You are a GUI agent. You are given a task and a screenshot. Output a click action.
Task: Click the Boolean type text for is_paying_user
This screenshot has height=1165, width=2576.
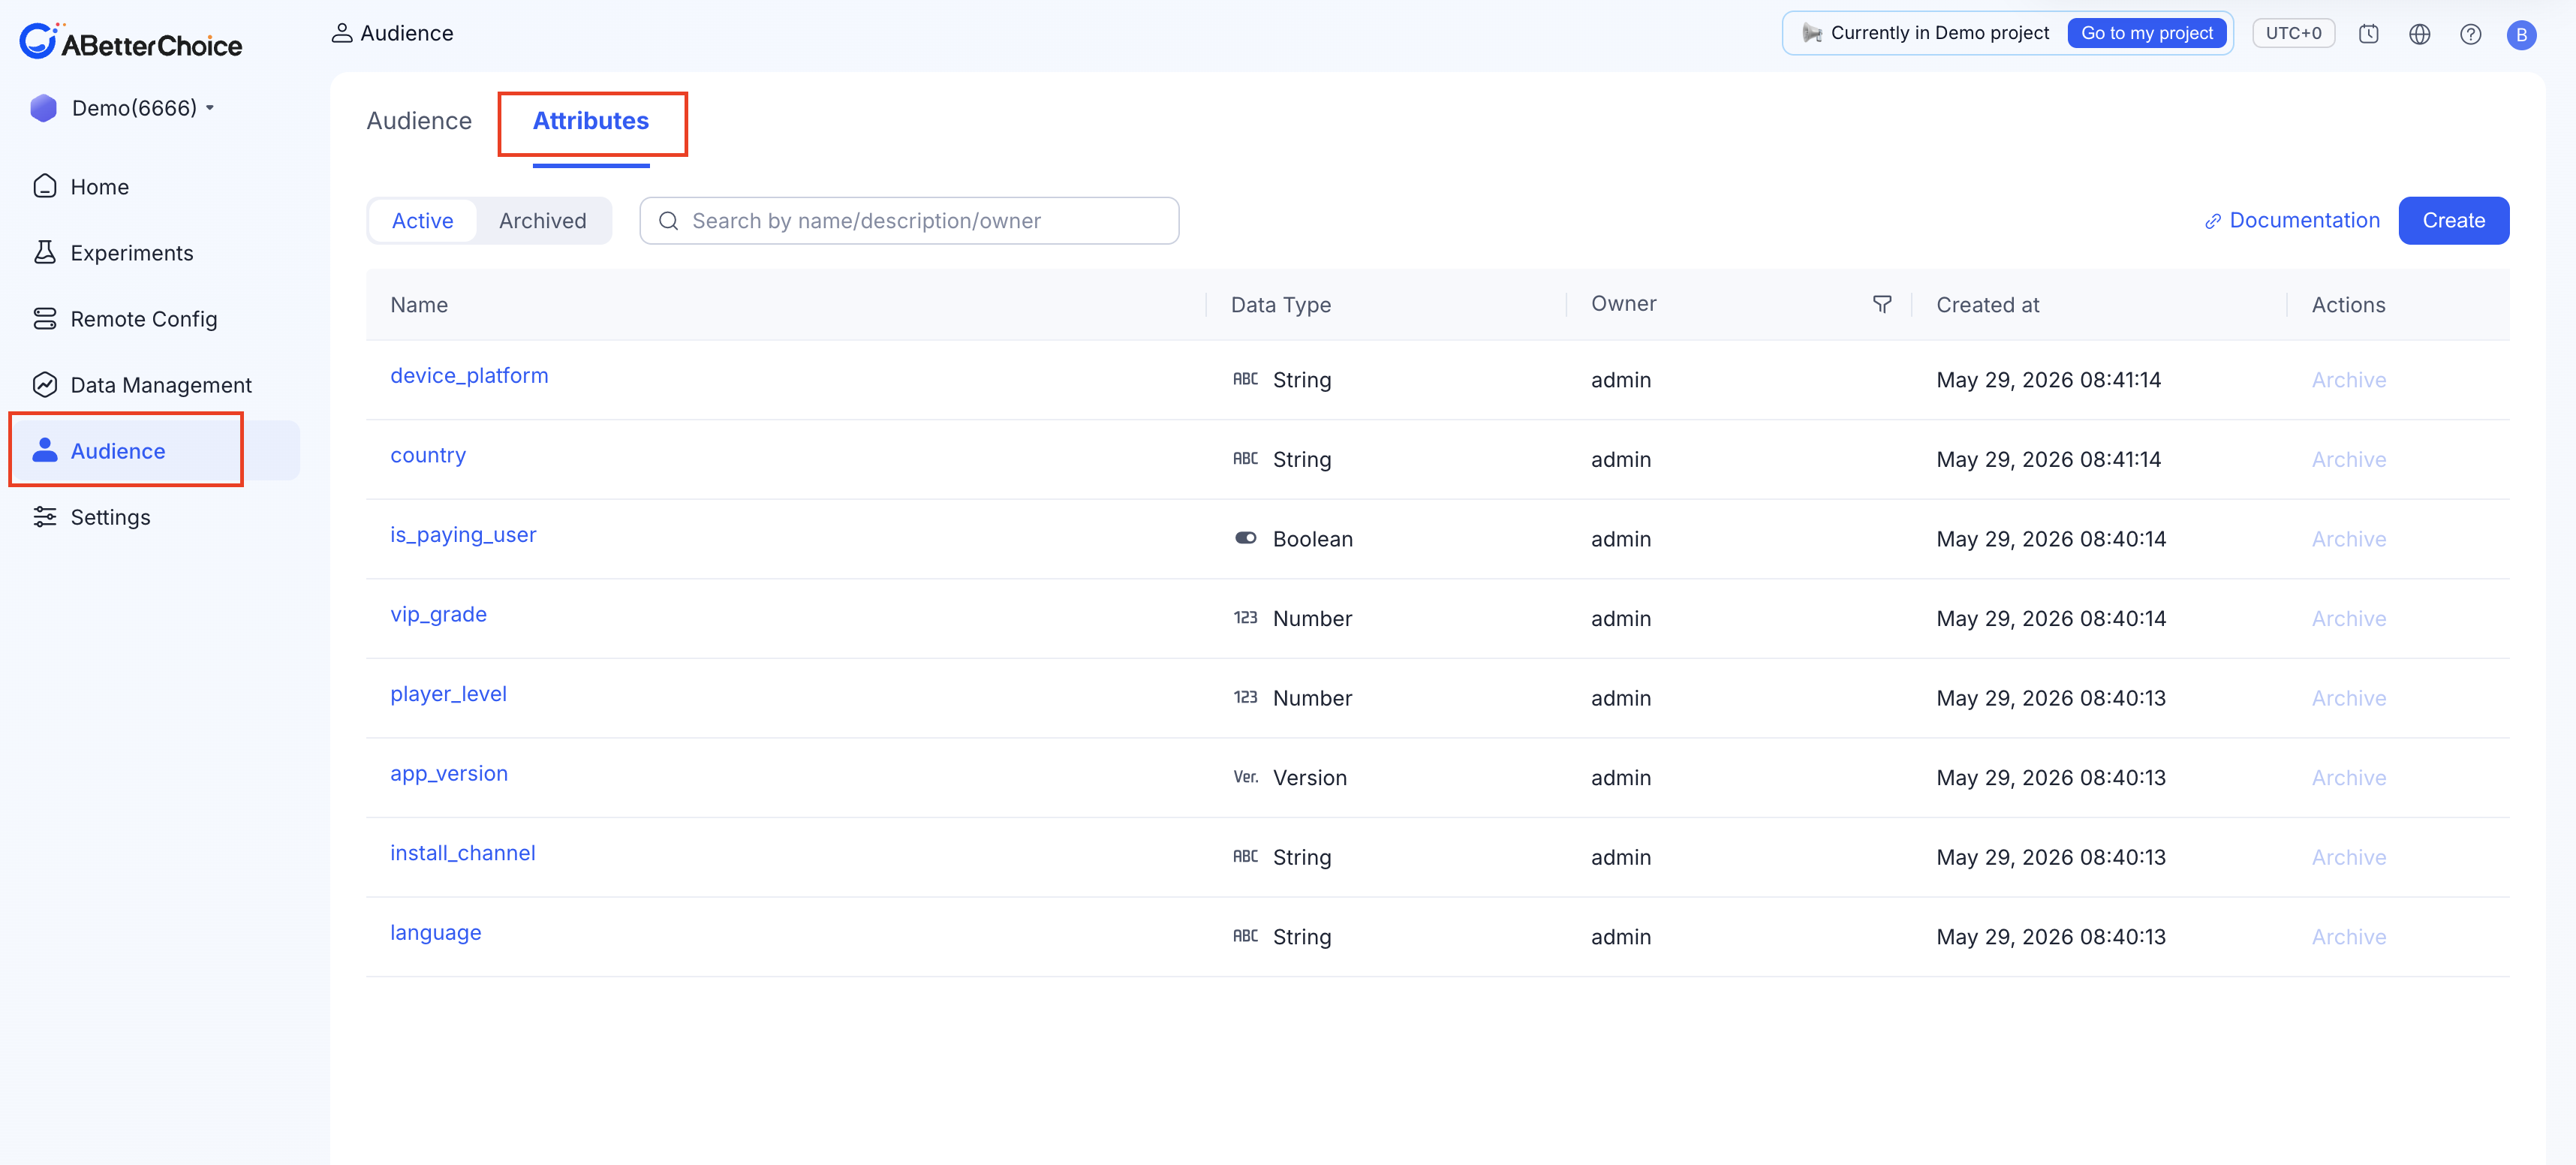[x=1312, y=538]
